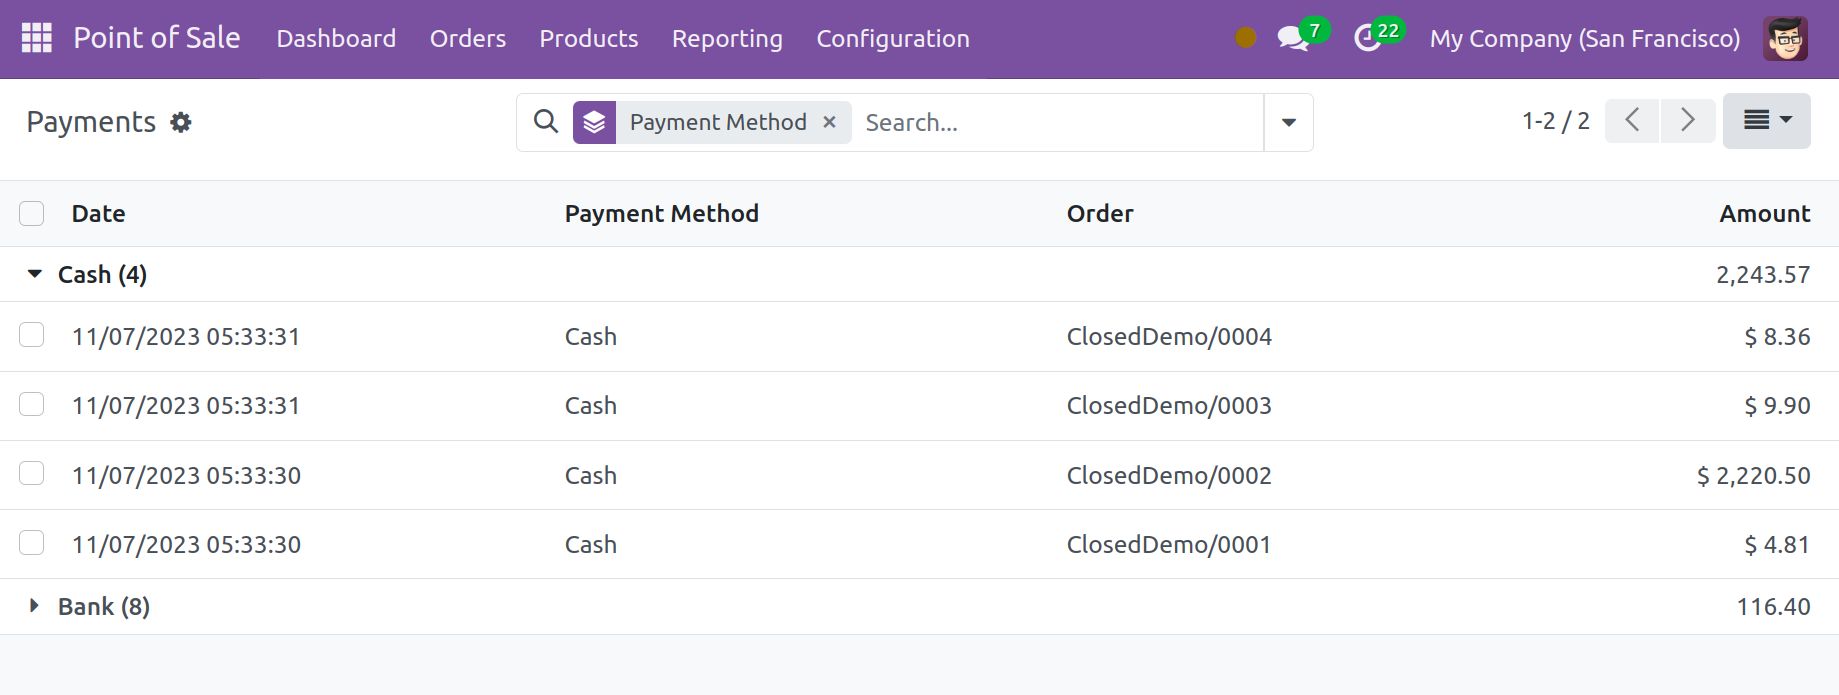Open the apps grid menu

(x=37, y=38)
